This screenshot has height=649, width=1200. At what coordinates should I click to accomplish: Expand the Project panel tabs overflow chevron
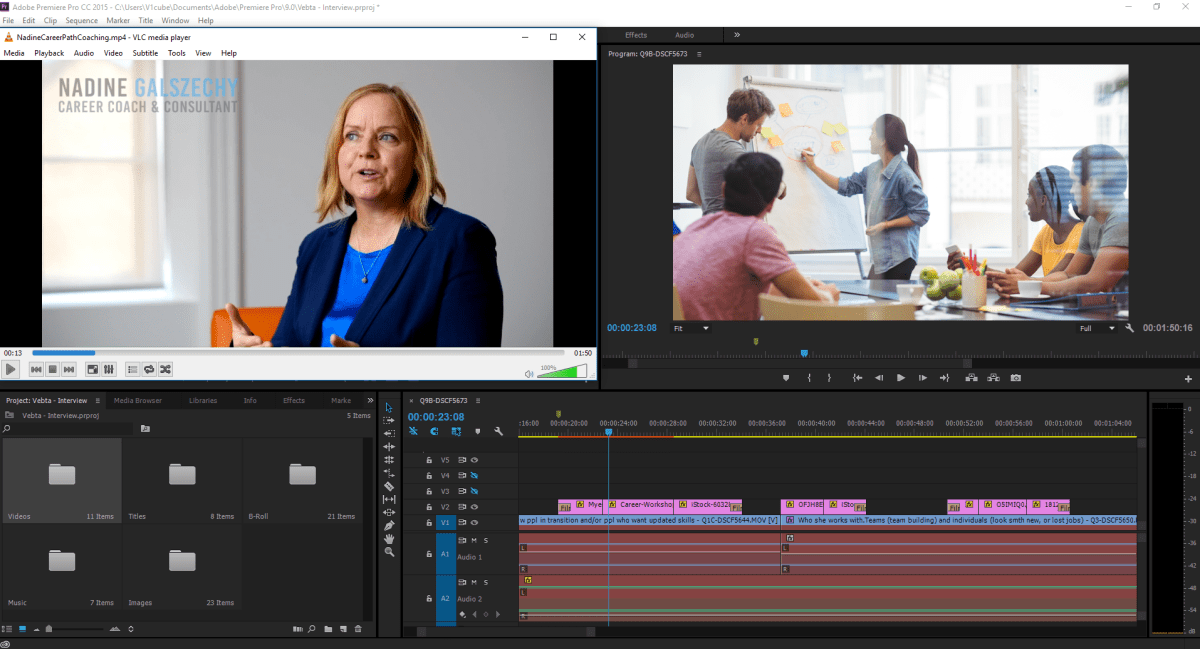click(370, 400)
